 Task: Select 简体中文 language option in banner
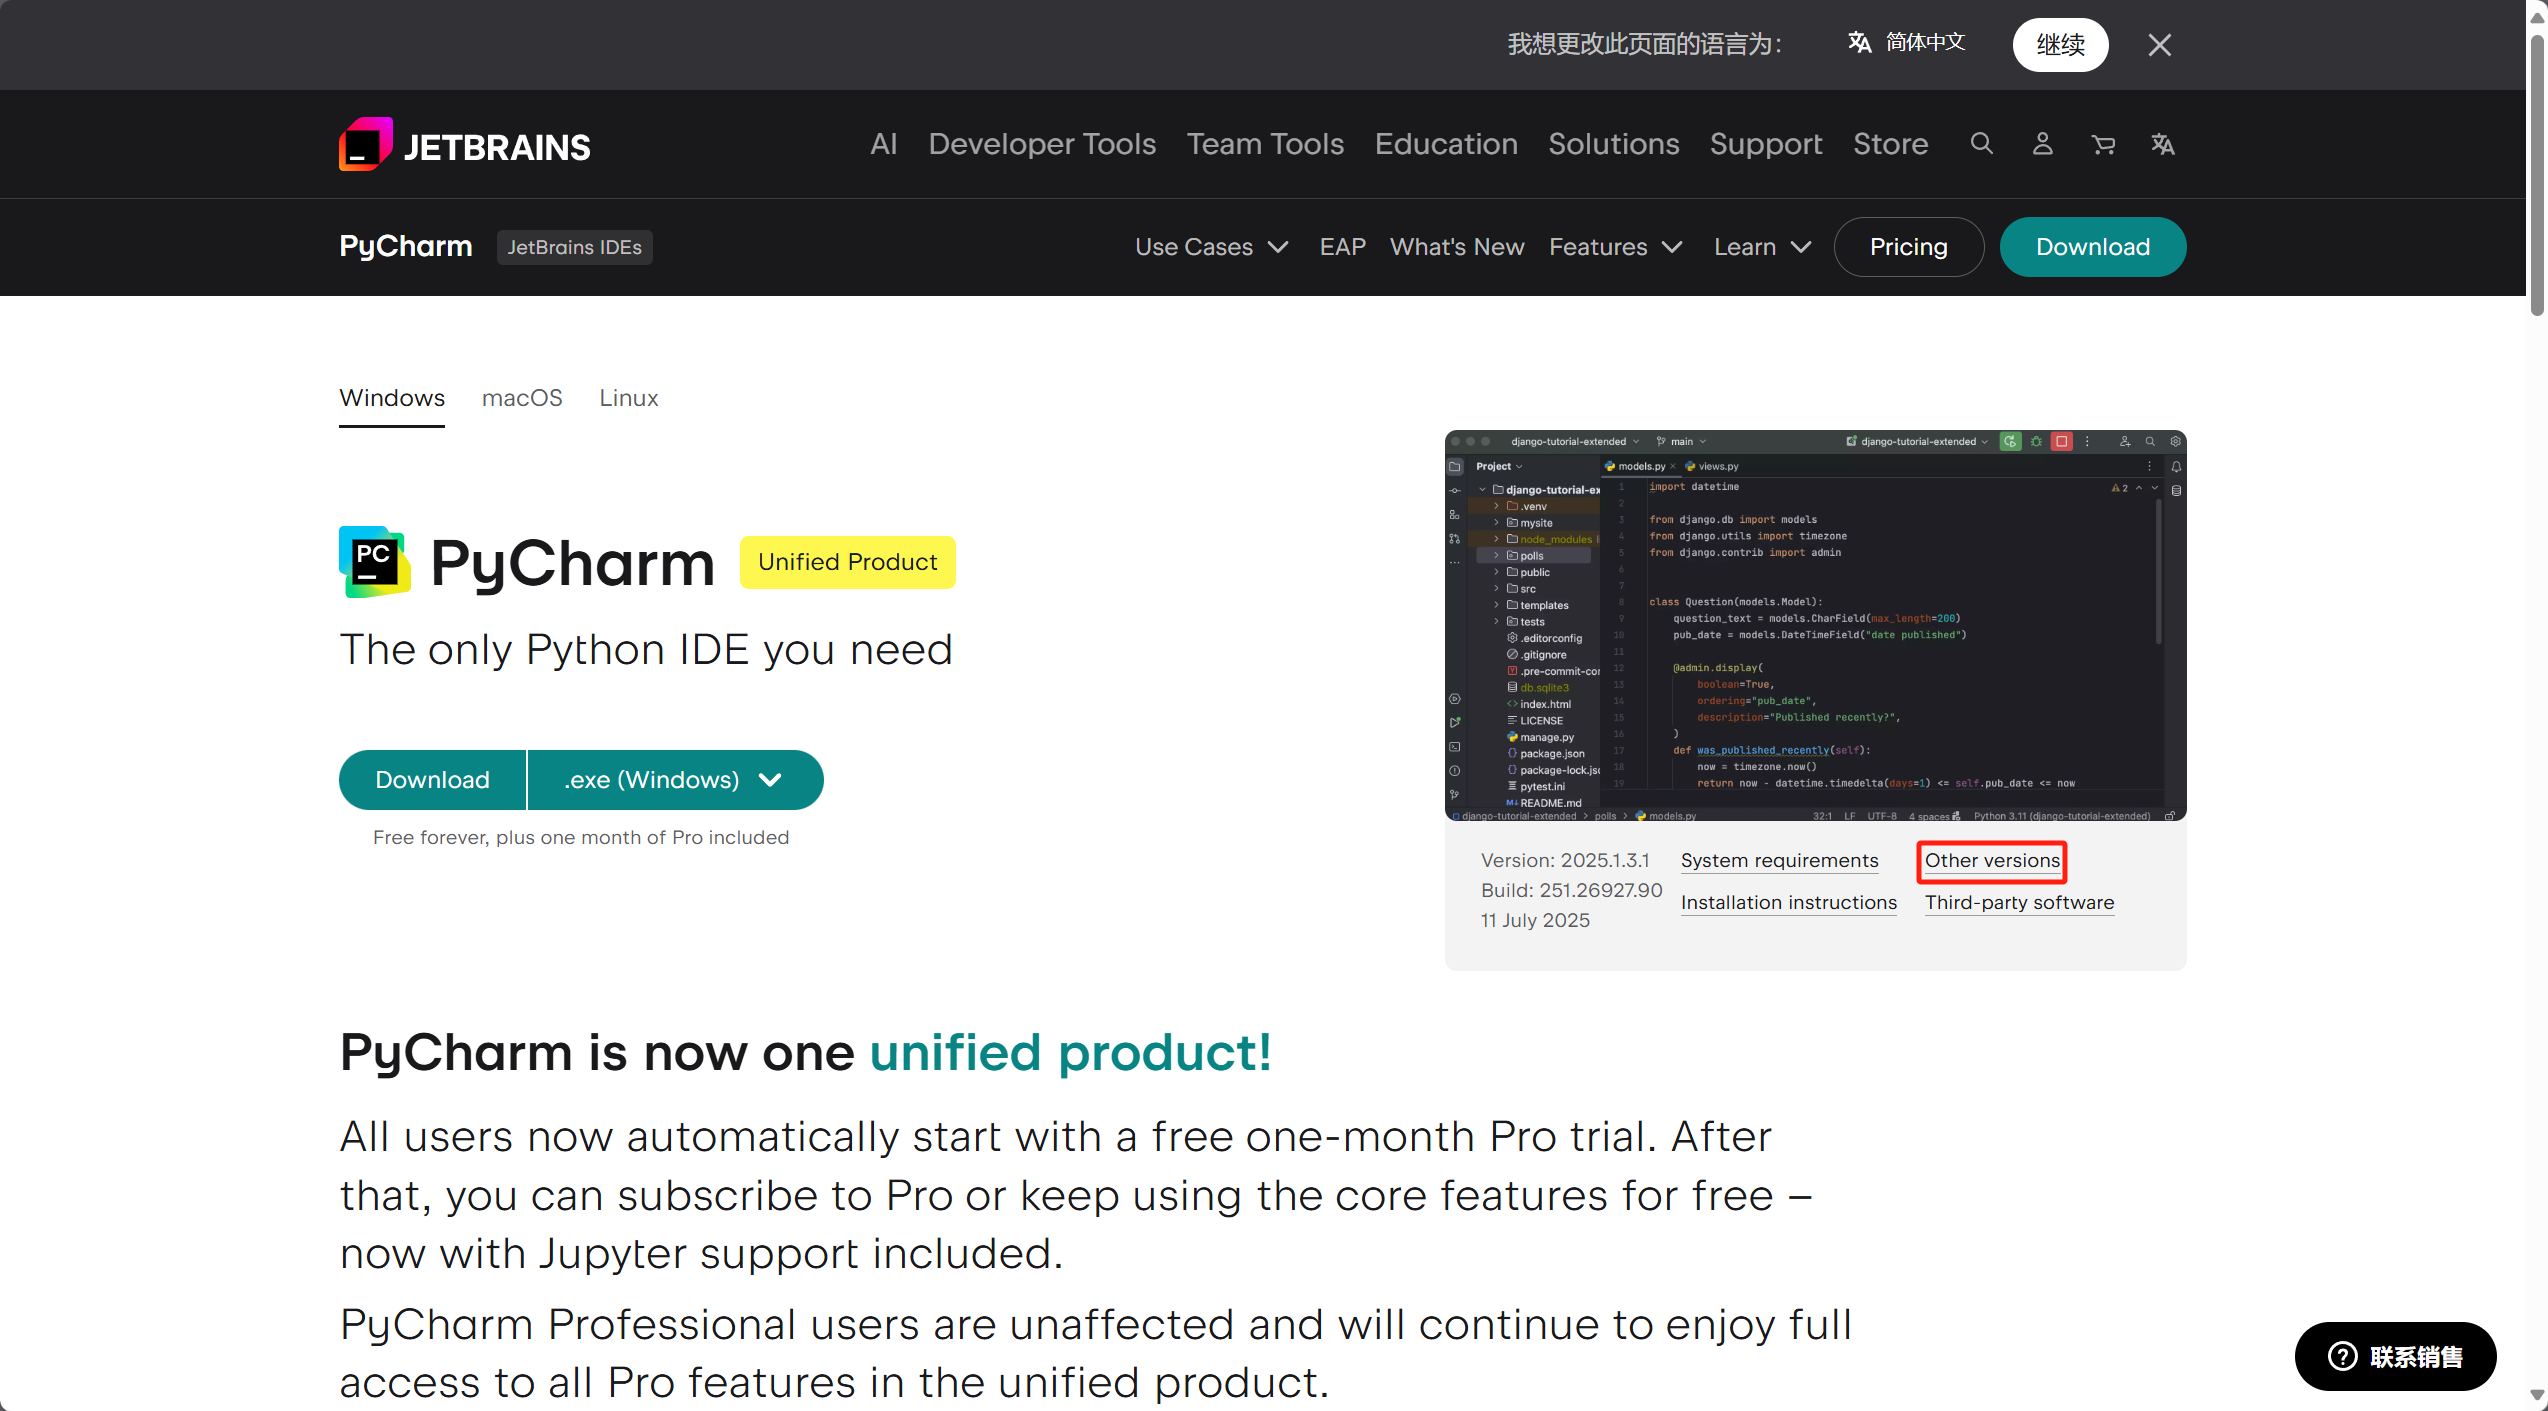click(1907, 43)
